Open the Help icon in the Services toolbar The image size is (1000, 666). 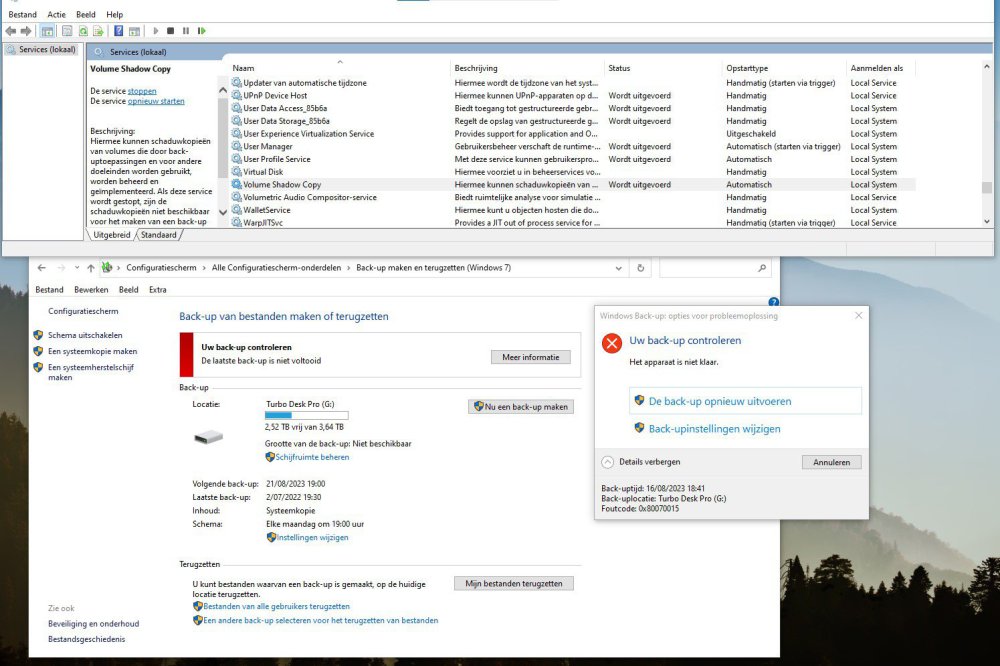click(x=119, y=30)
